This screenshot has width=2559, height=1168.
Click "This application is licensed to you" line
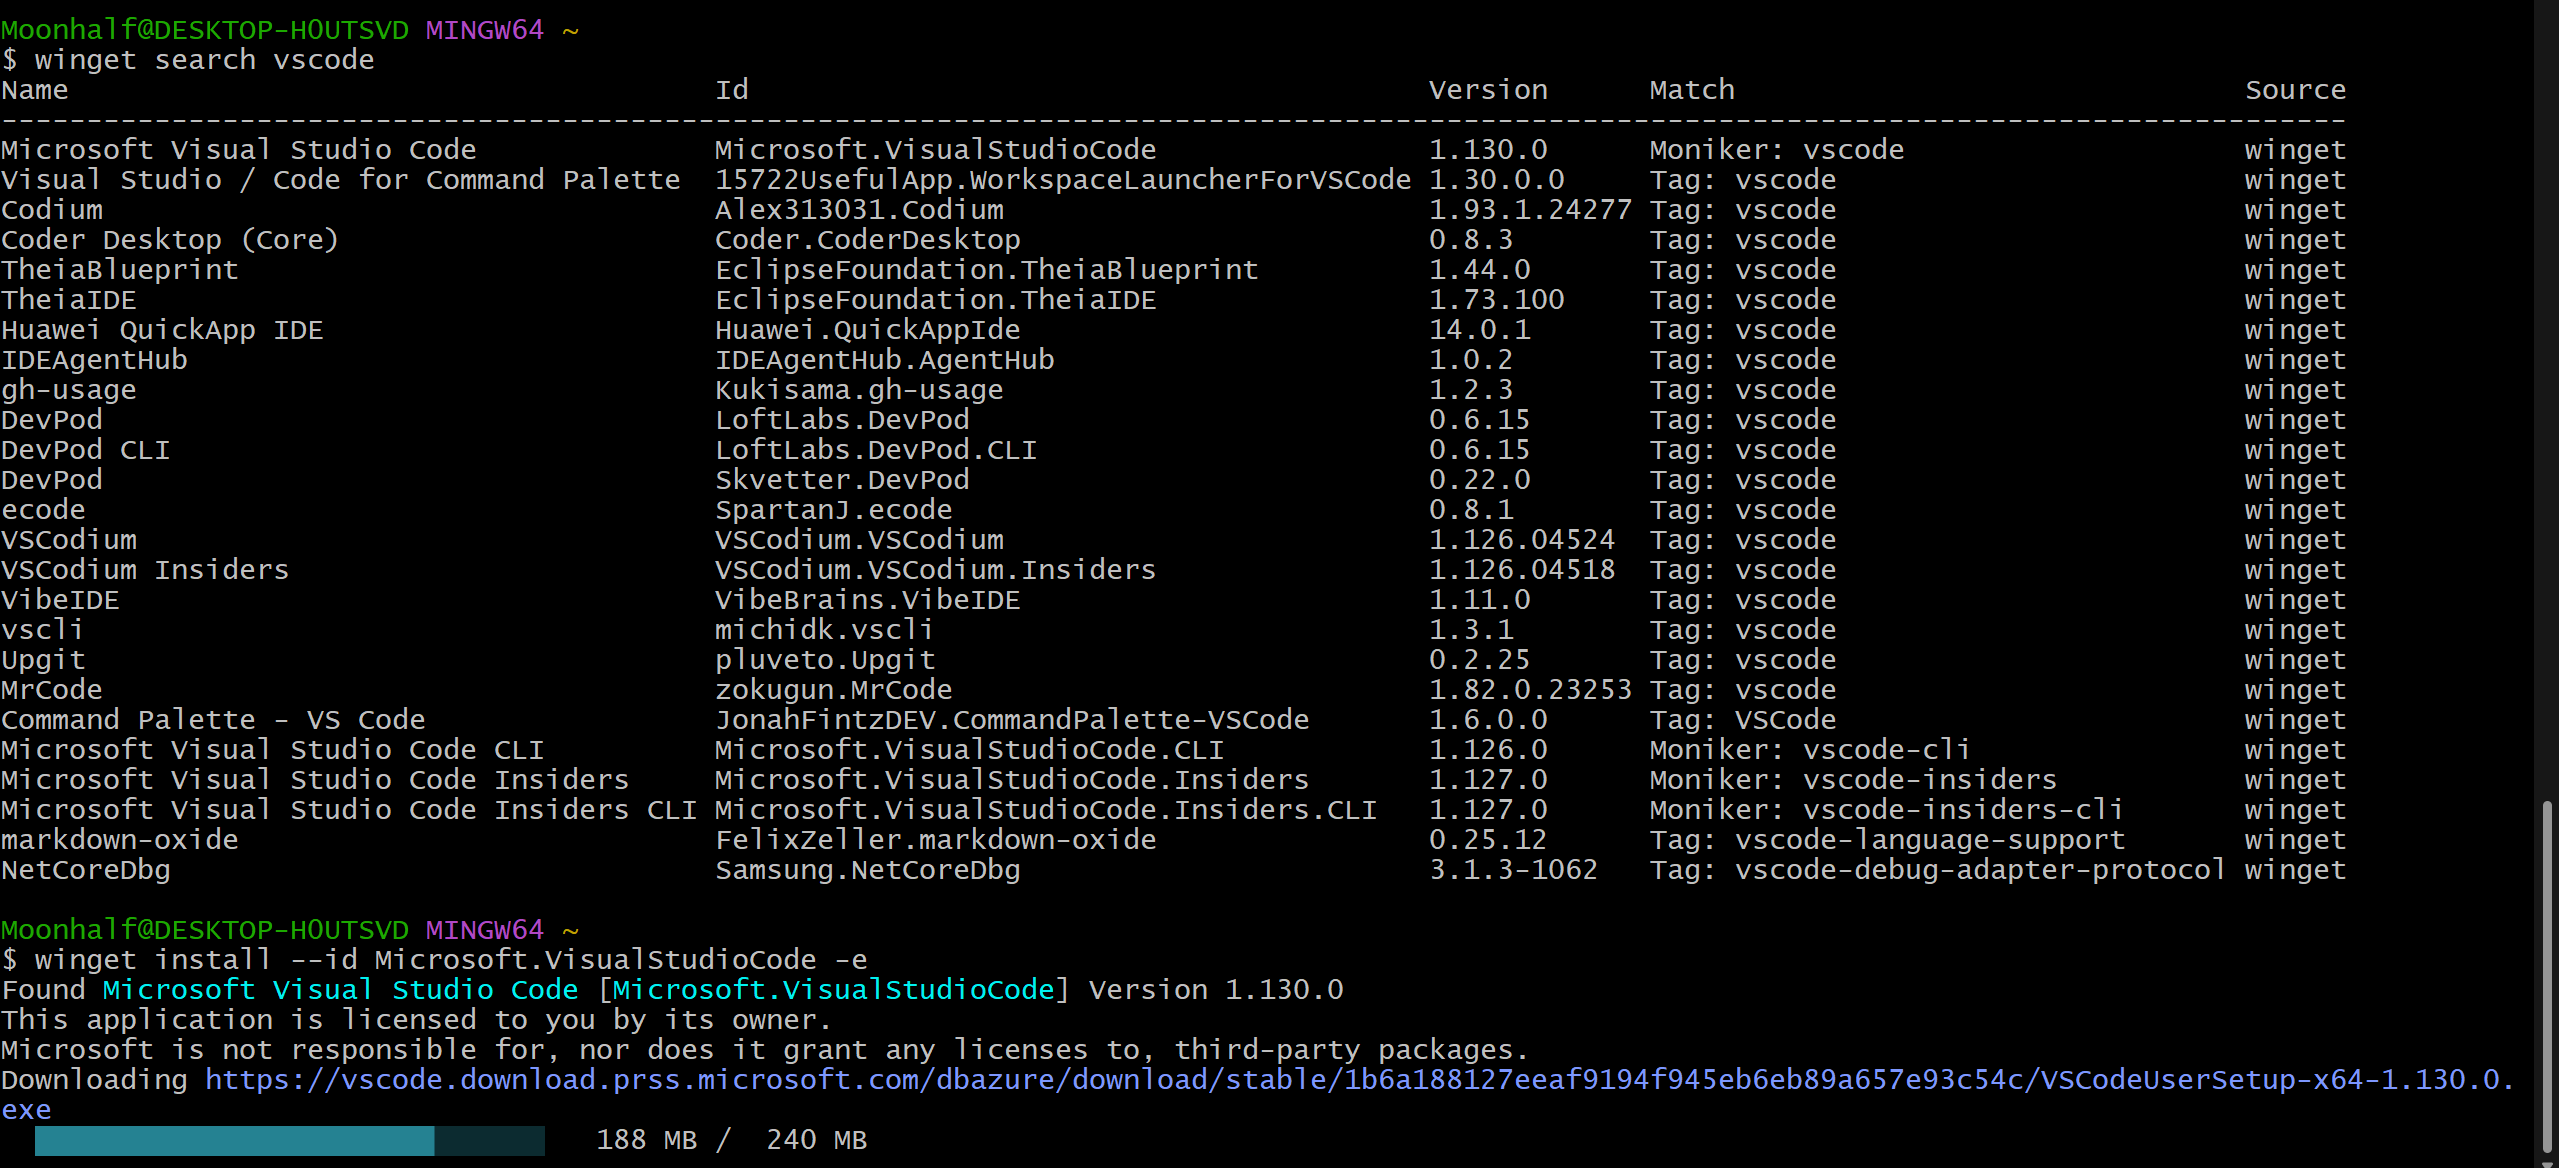[417, 1020]
